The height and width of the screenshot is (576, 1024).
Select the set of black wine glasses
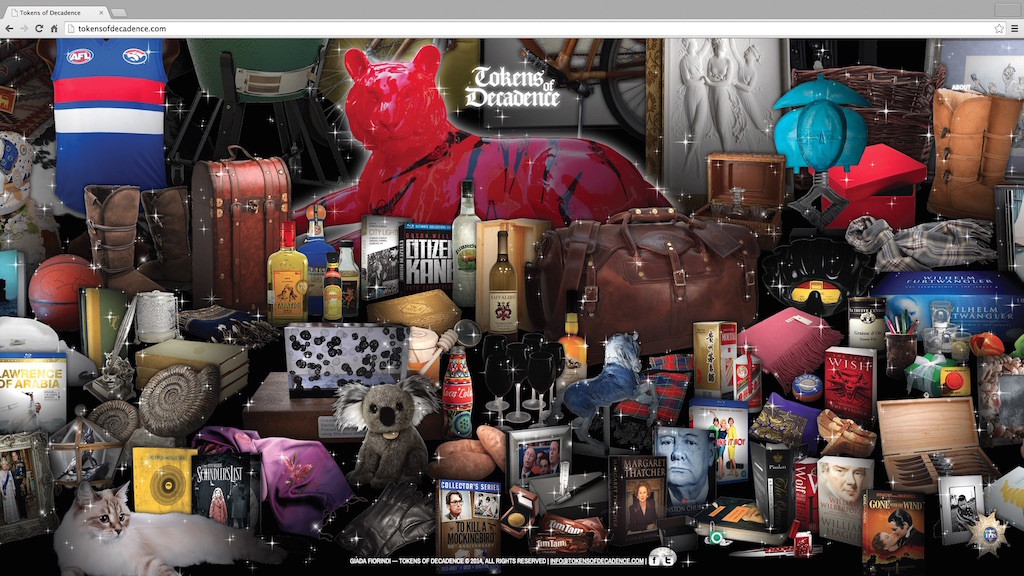pyautogui.click(x=524, y=379)
